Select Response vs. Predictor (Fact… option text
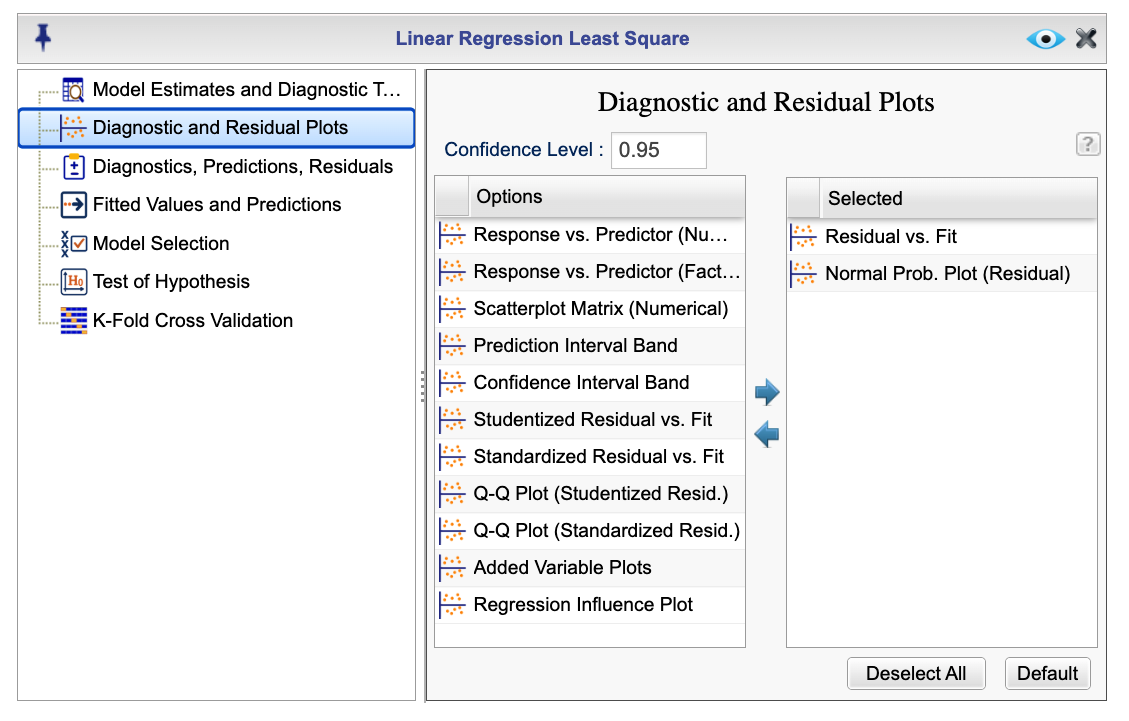 coord(606,272)
